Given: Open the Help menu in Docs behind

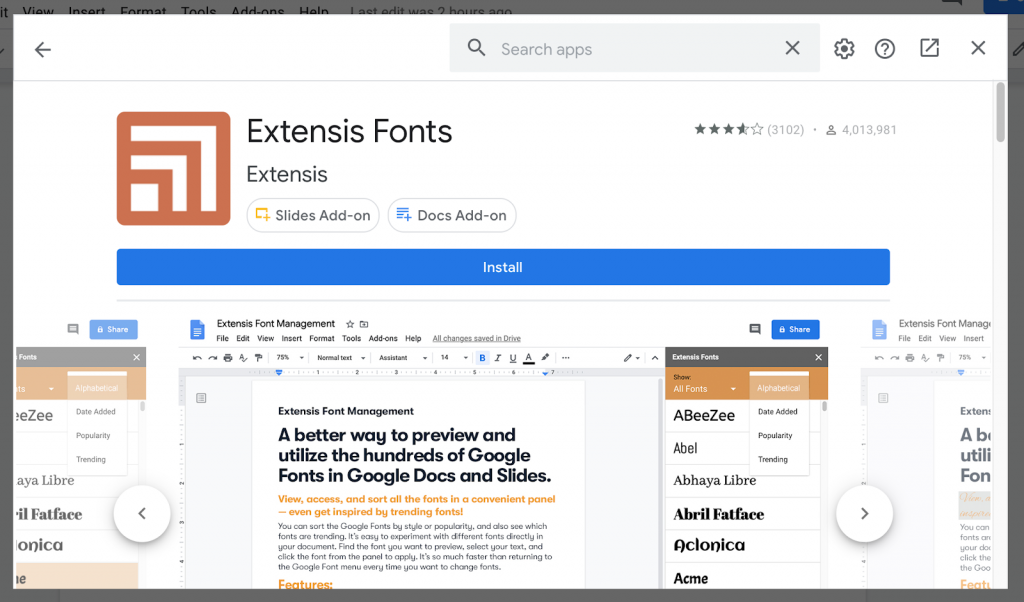Looking at the screenshot, I should [313, 11].
